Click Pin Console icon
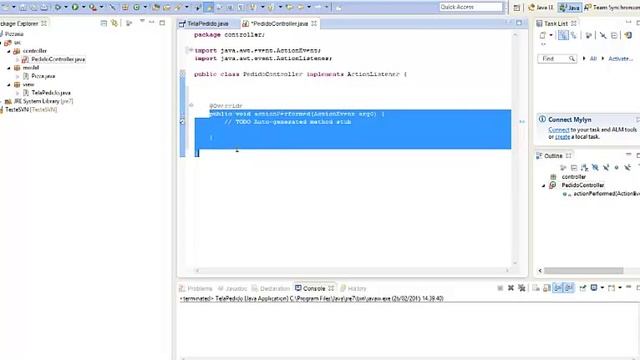Screen dimensions: 640x360 point(583,288)
